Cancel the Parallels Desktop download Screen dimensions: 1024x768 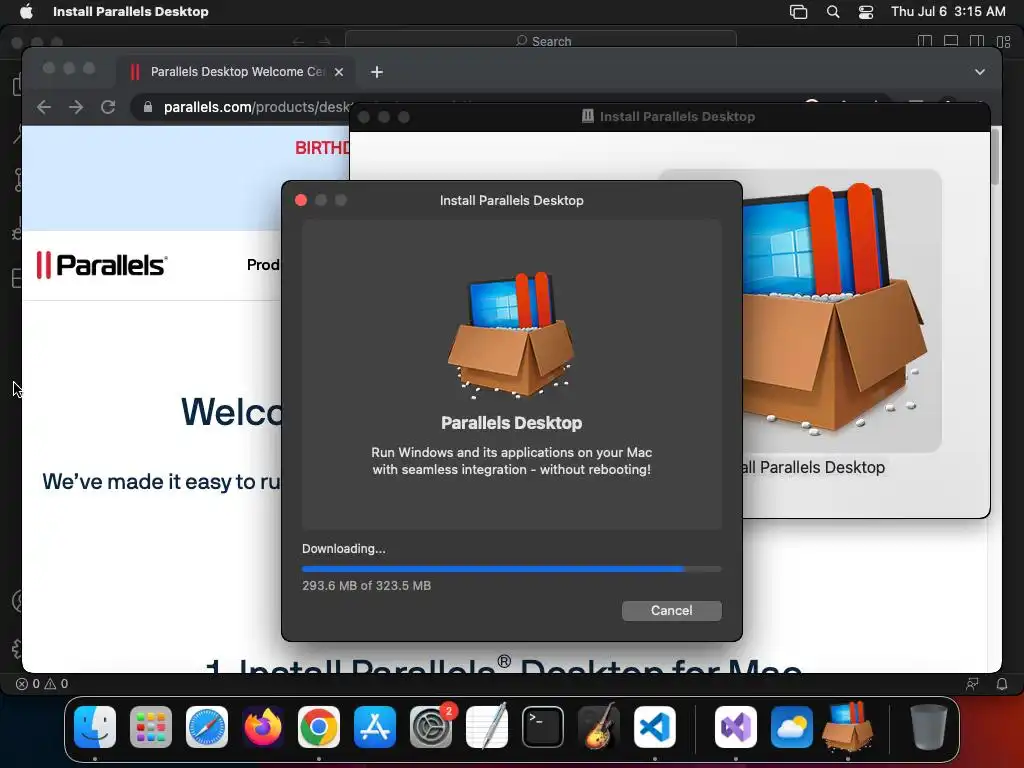tap(671, 611)
